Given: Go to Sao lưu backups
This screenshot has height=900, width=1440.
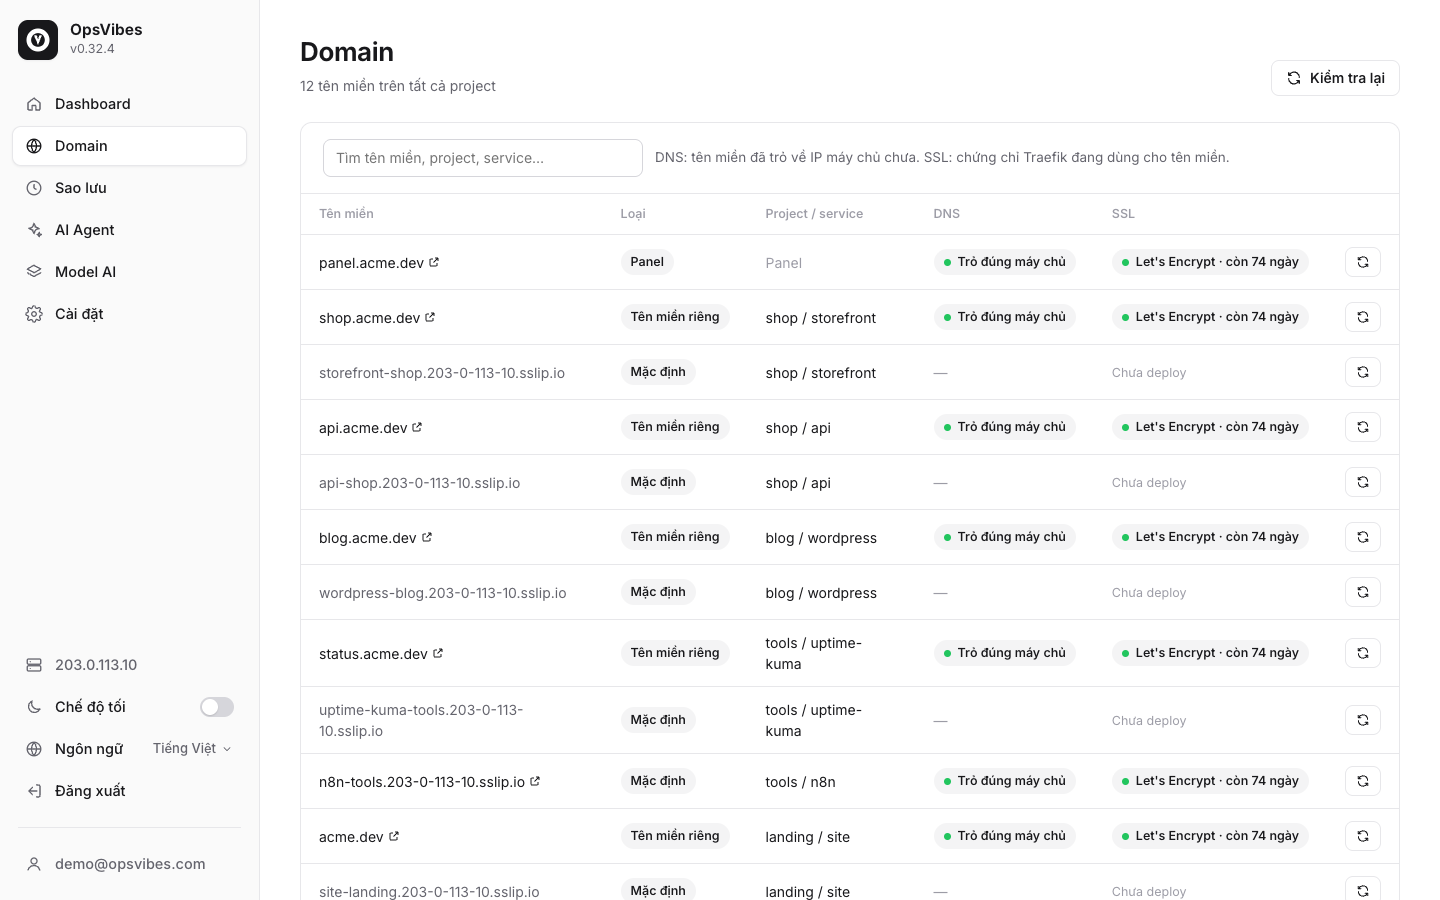Looking at the screenshot, I should click(x=129, y=188).
